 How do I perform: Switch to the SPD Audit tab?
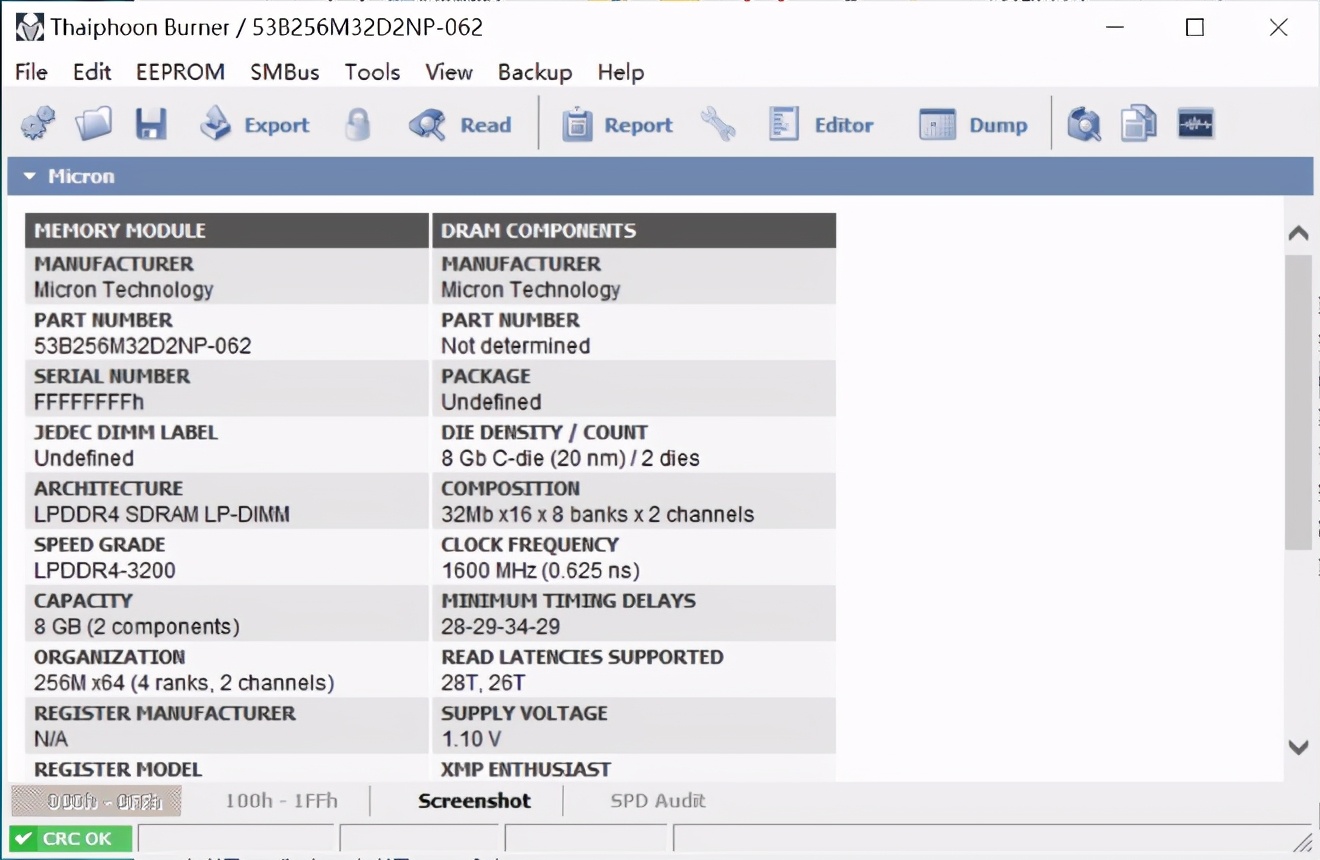click(657, 801)
